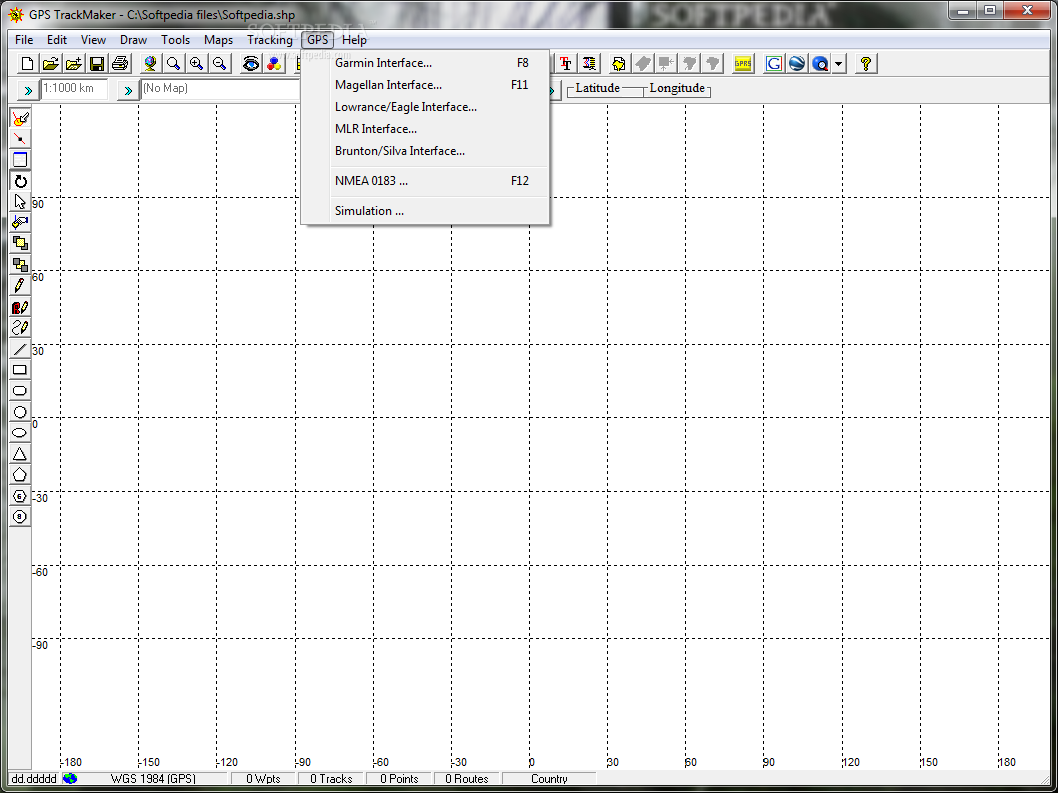
Task: Choose MLR Interface... menu entry
Action: [426, 129]
